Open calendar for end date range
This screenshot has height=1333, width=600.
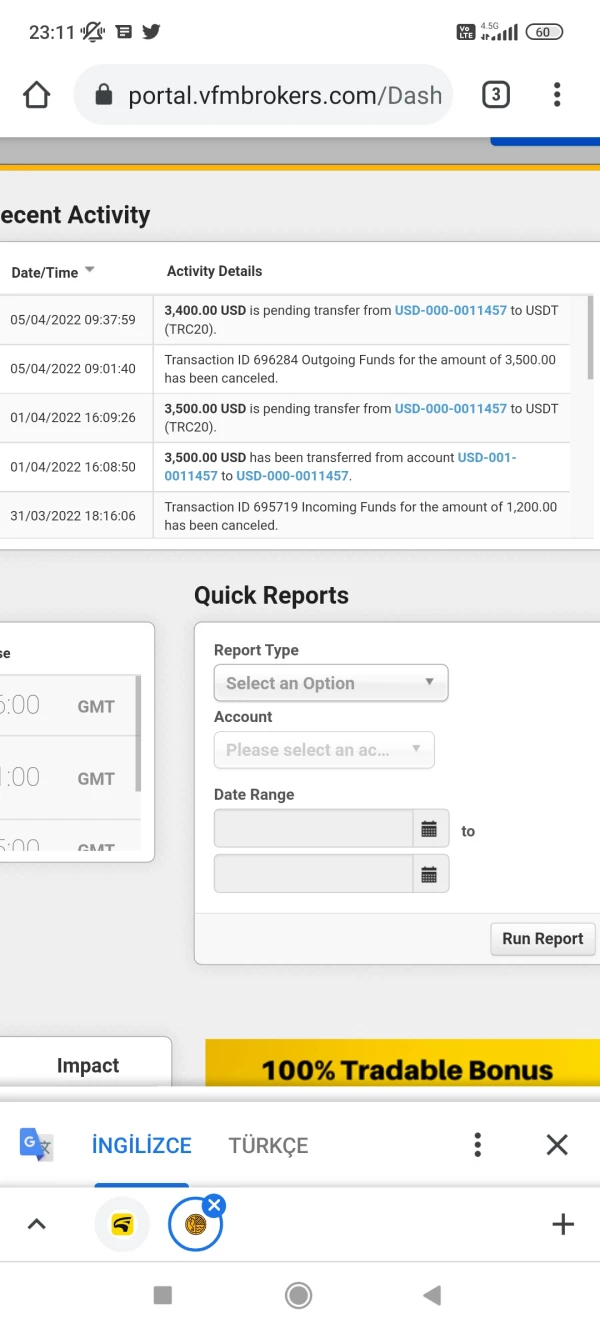pos(430,875)
